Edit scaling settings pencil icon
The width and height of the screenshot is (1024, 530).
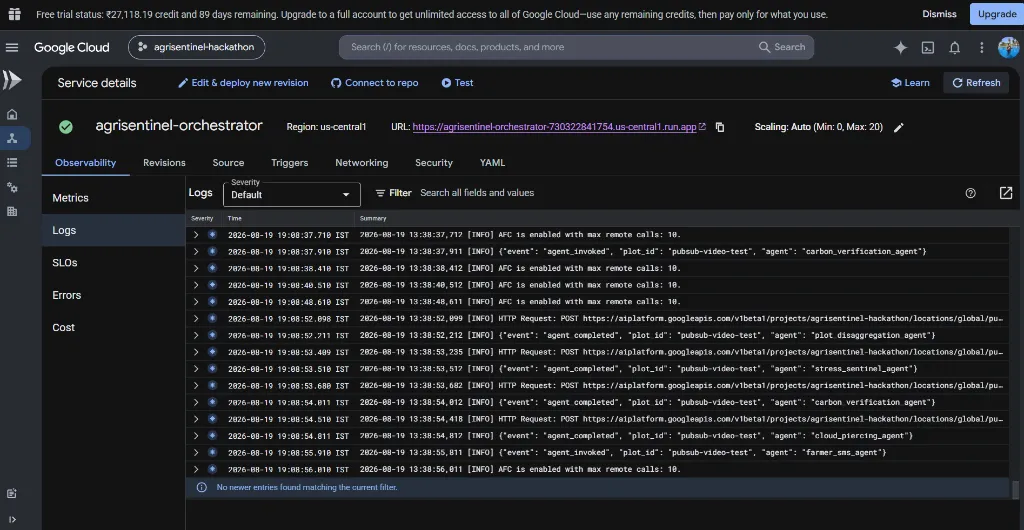click(x=899, y=127)
